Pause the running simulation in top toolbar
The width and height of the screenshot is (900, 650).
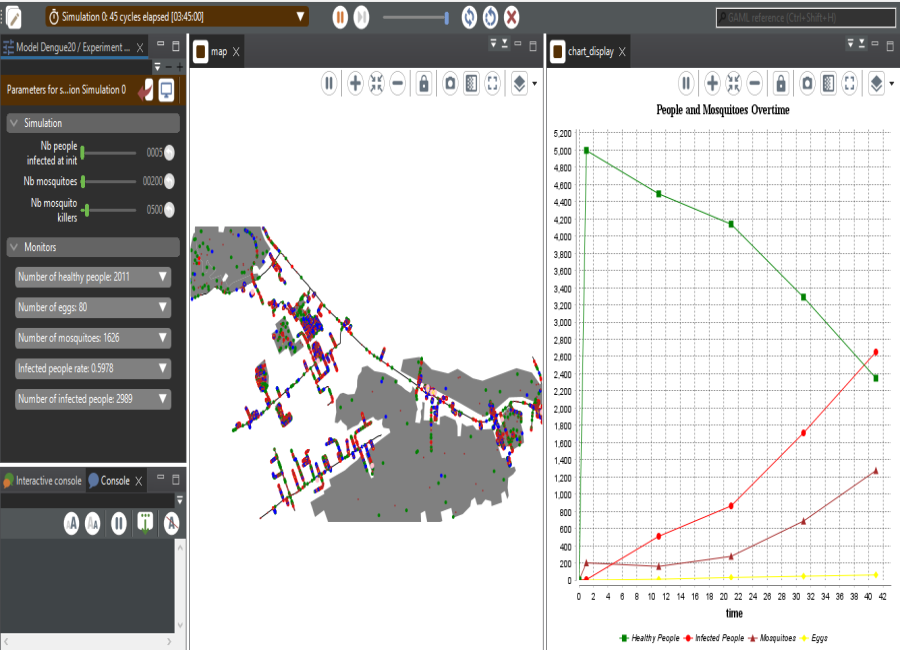pos(339,17)
